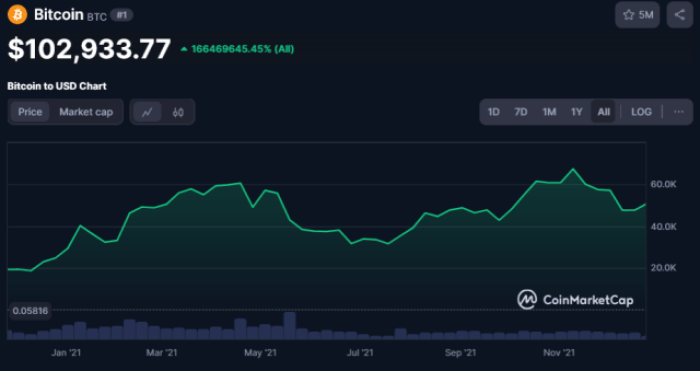Choose the All time range
Image resolution: width=700 pixels, height=371 pixels.
point(604,112)
